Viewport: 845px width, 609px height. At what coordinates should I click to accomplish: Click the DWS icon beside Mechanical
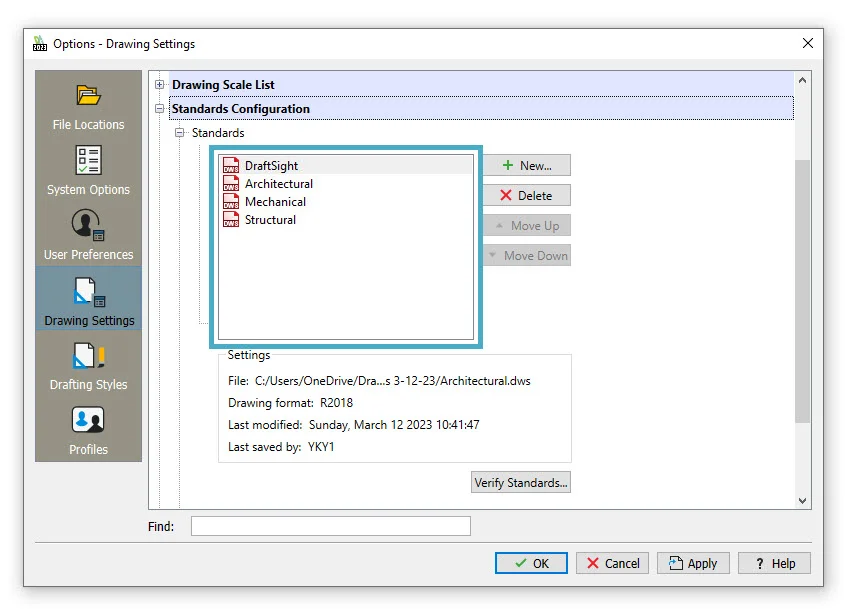(231, 202)
